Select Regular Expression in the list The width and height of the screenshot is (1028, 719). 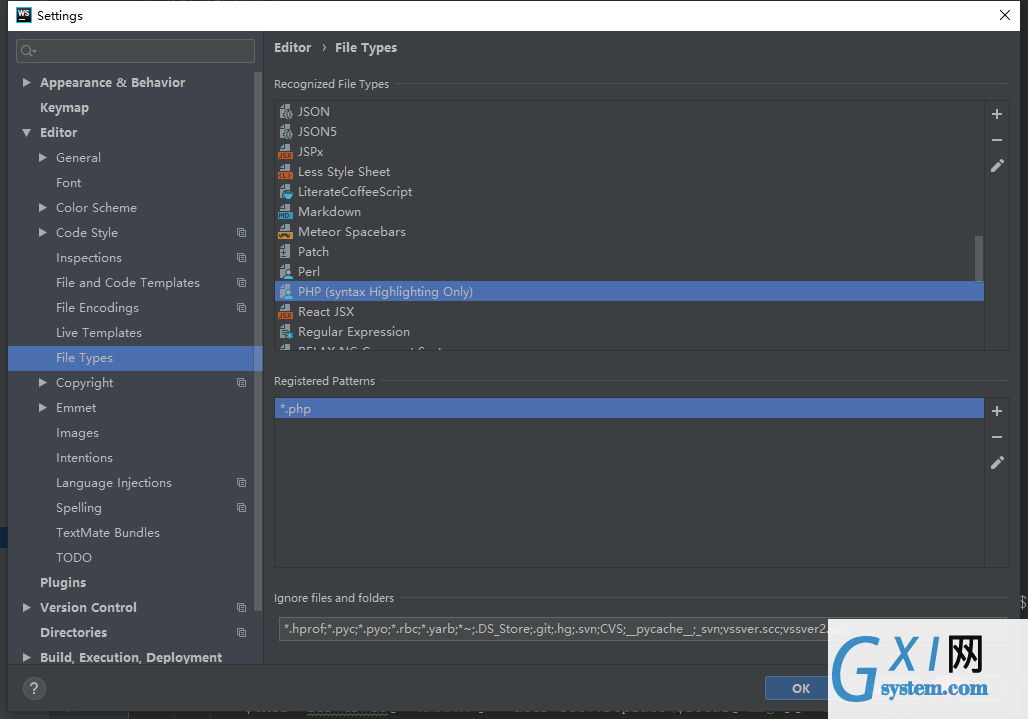(x=629, y=332)
